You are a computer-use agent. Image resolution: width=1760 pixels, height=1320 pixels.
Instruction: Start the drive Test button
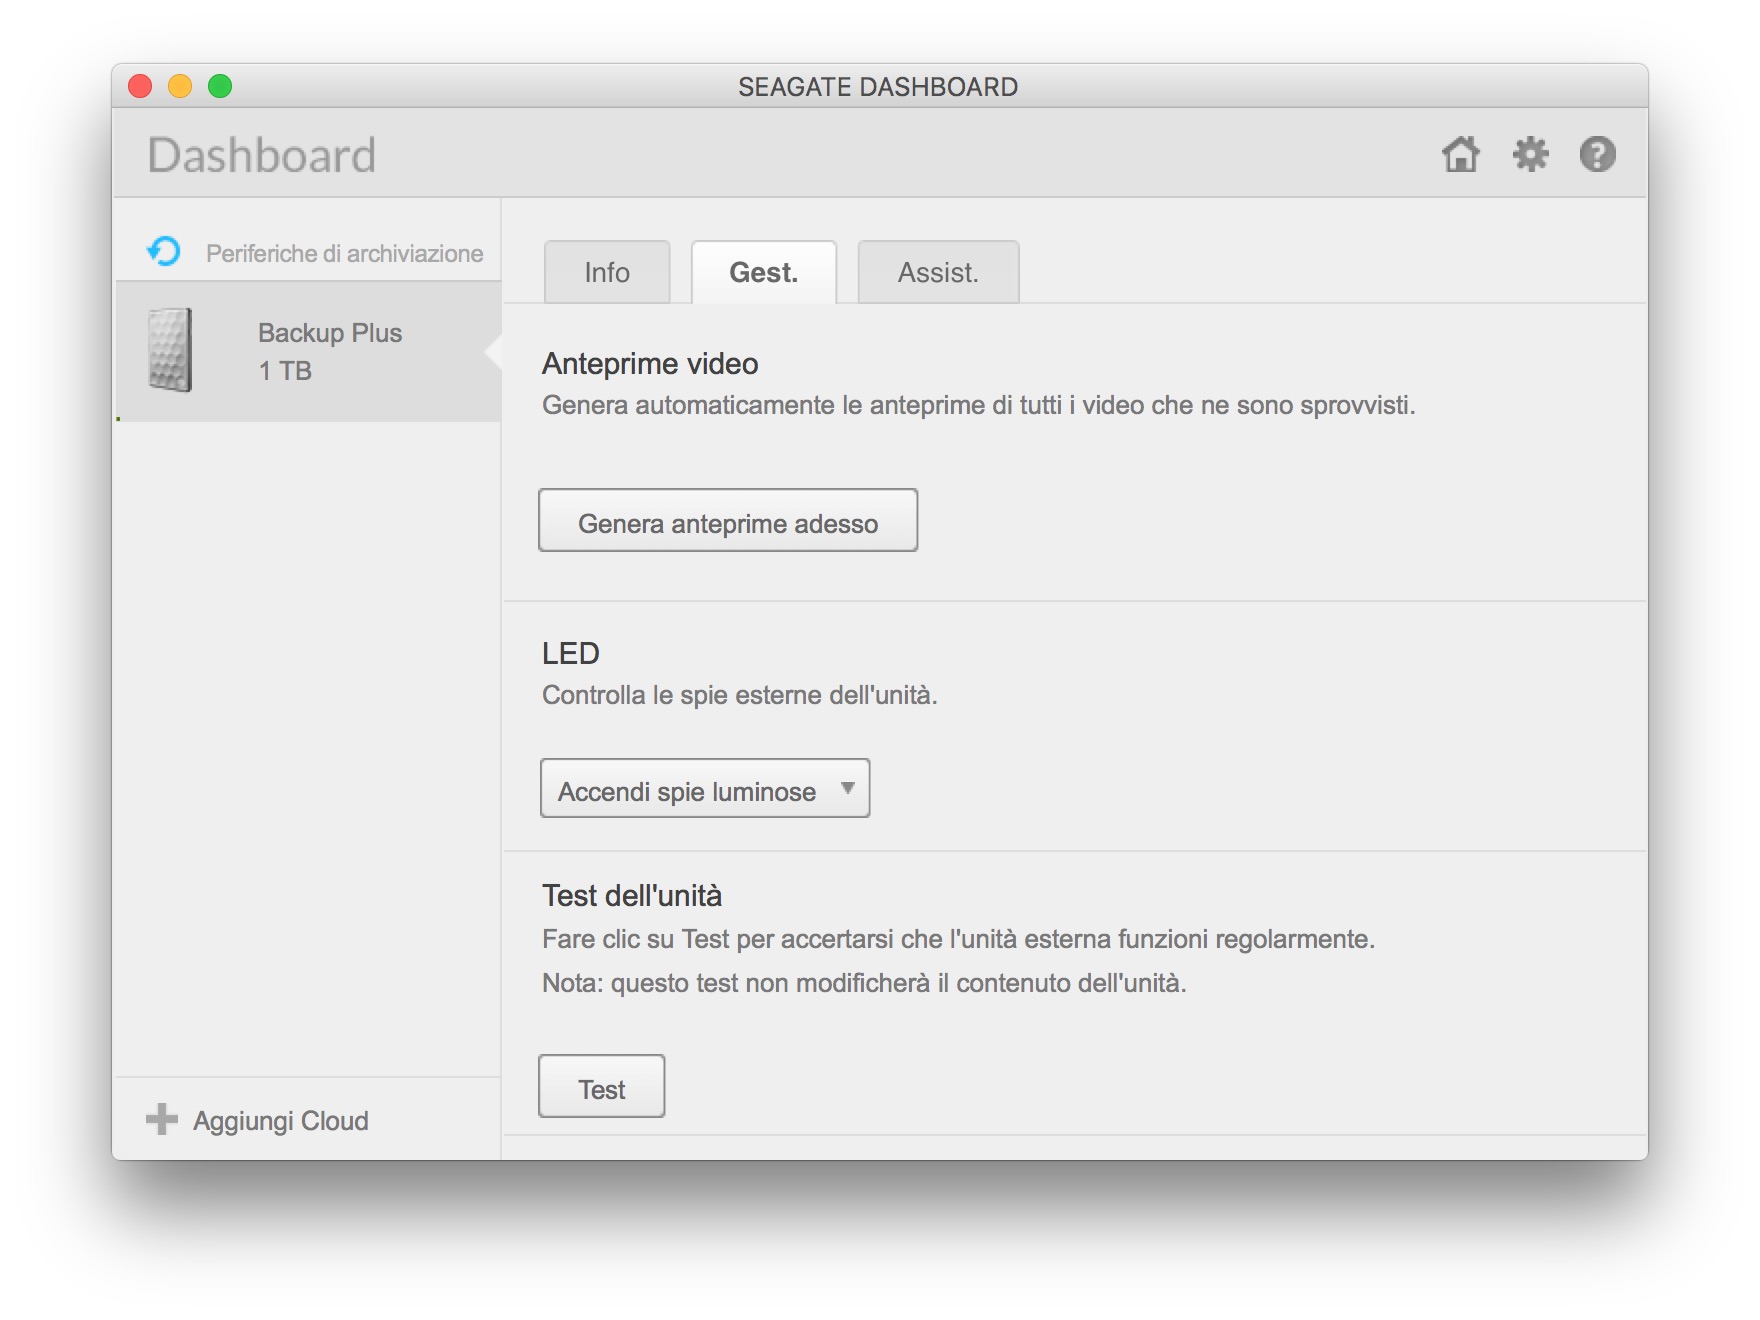tap(601, 1087)
